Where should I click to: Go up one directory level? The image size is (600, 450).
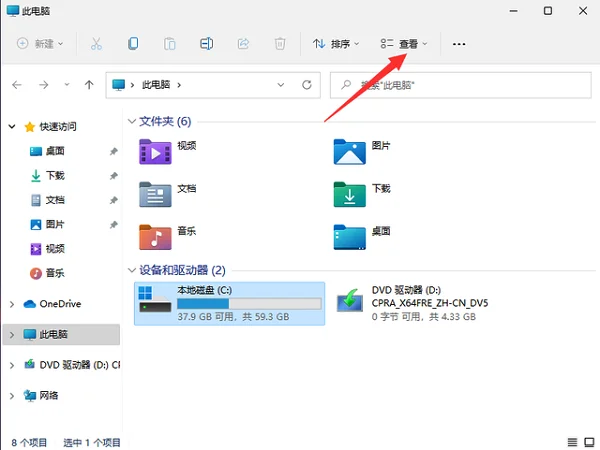tap(90, 85)
